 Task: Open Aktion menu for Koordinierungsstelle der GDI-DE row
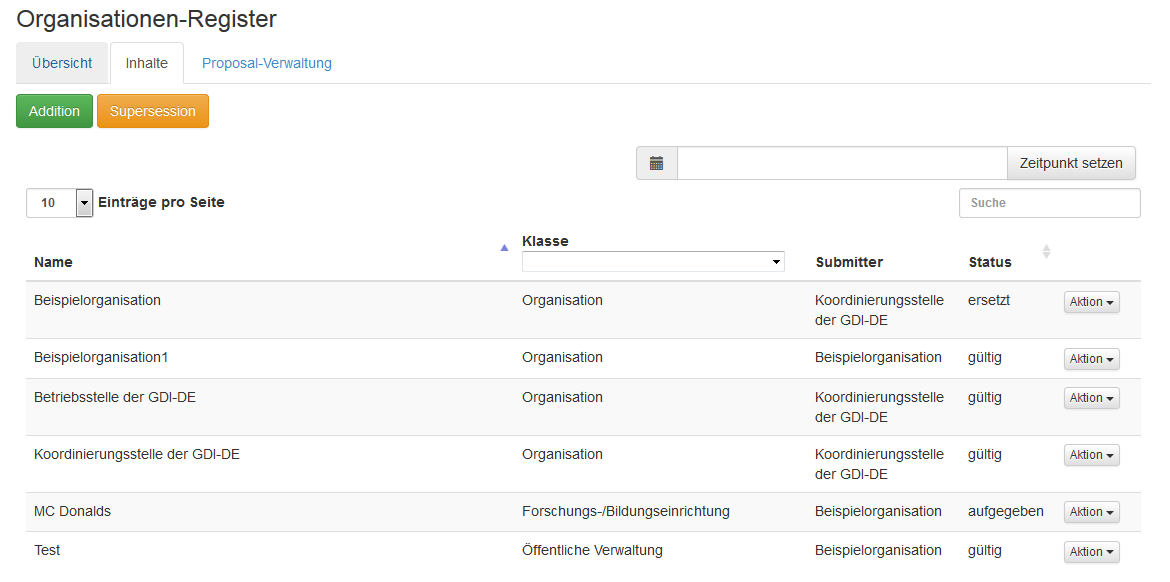pyautogui.click(x=1091, y=455)
